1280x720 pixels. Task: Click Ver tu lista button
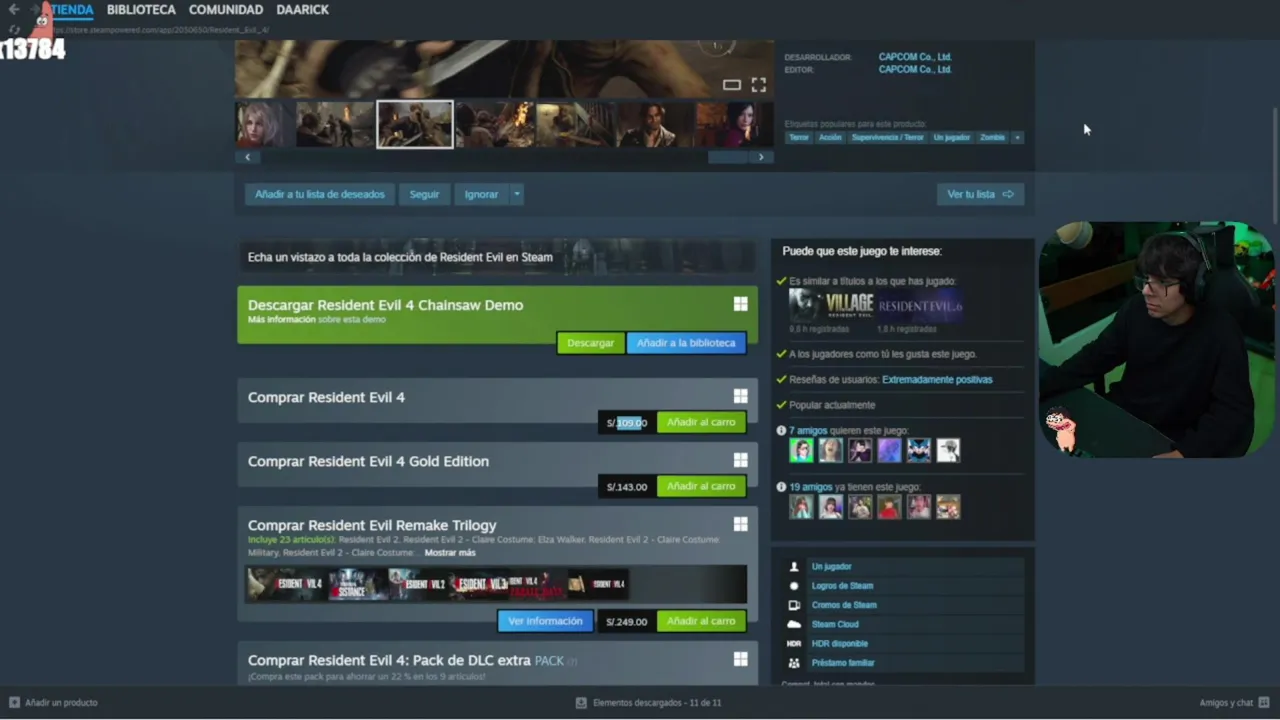pyautogui.click(x=980, y=194)
